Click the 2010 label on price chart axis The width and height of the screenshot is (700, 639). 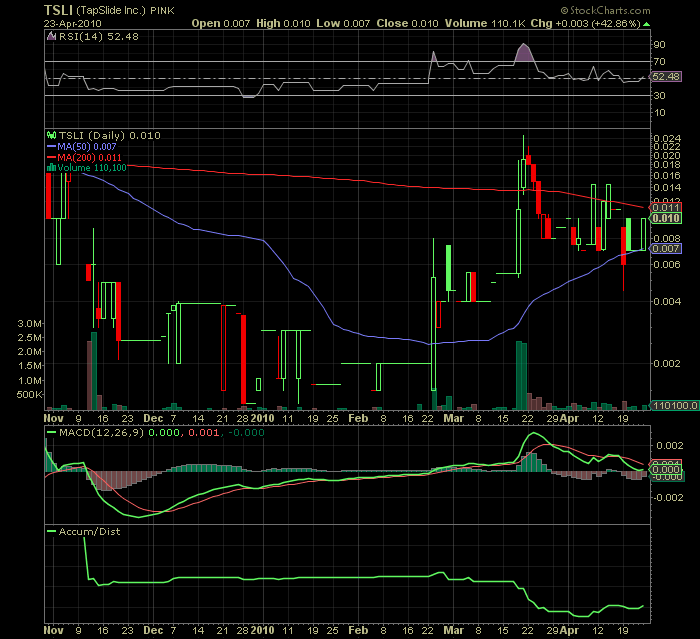262,418
